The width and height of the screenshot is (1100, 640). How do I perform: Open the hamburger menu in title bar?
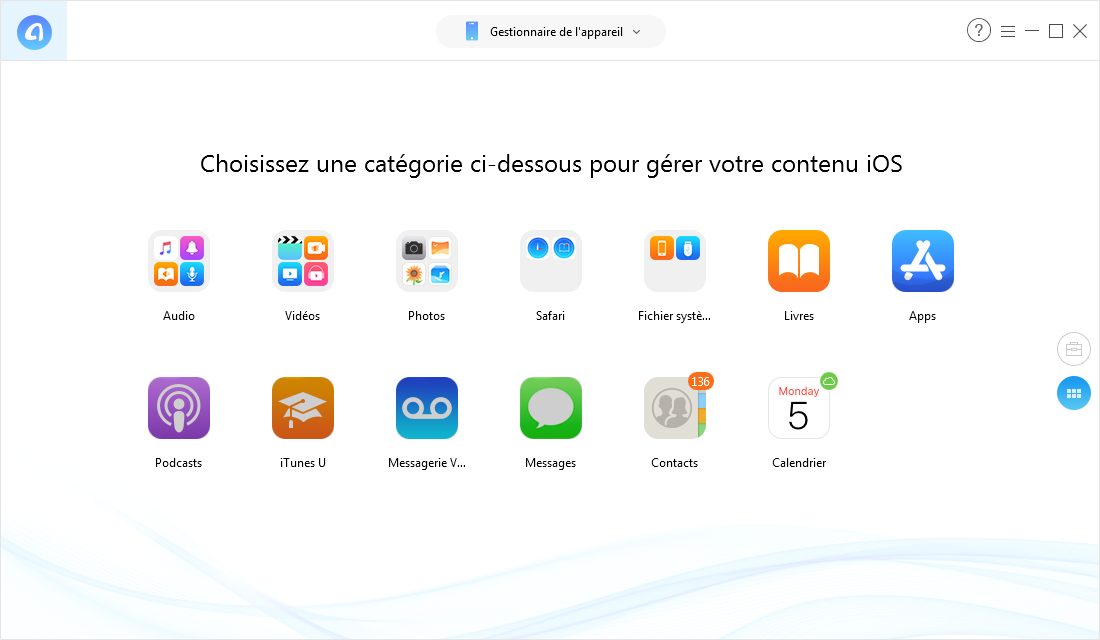[1008, 32]
